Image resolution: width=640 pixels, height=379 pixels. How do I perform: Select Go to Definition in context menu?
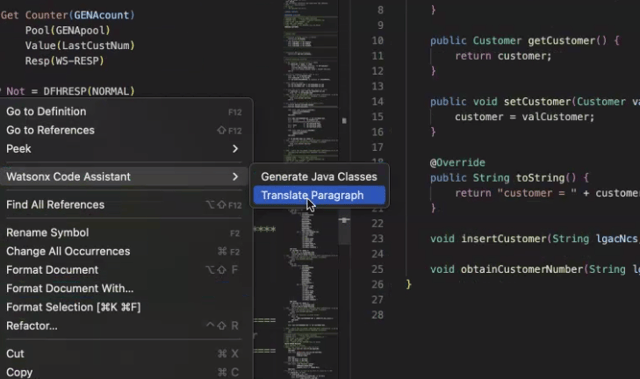pyautogui.click(x=124, y=111)
